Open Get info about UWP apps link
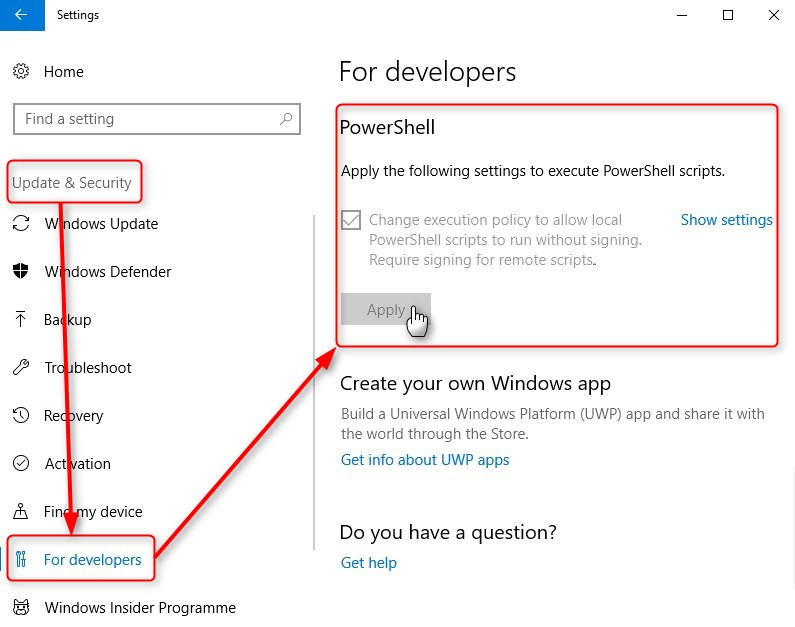The height and width of the screenshot is (627, 795). tap(425, 460)
